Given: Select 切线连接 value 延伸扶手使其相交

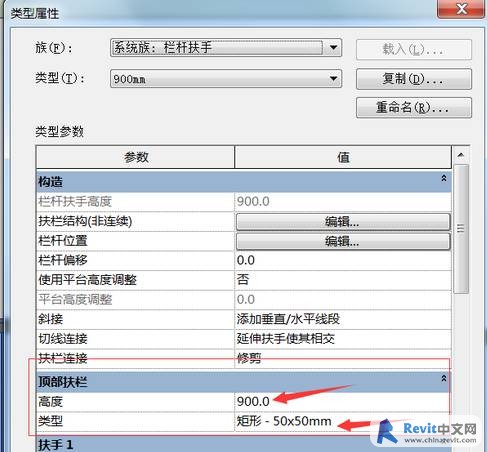Looking at the screenshot, I should [343, 339].
